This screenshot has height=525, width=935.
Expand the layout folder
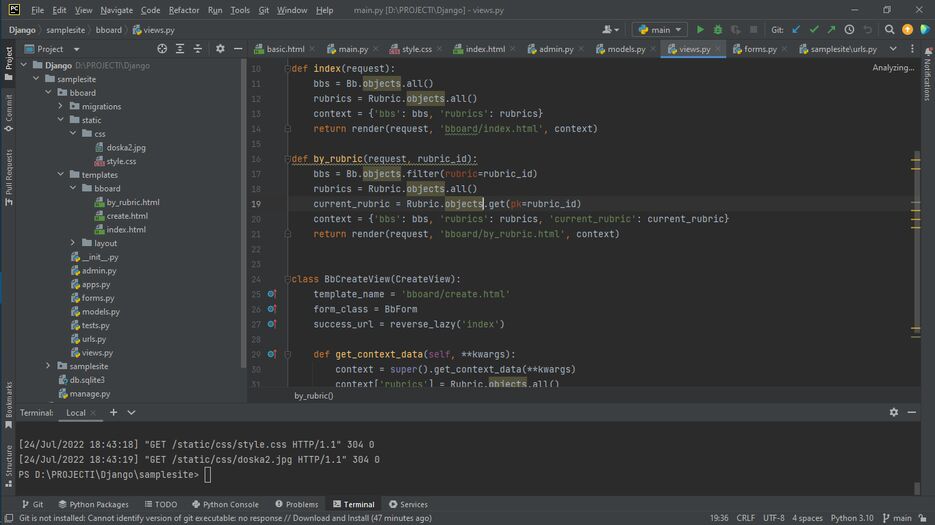tap(73, 243)
